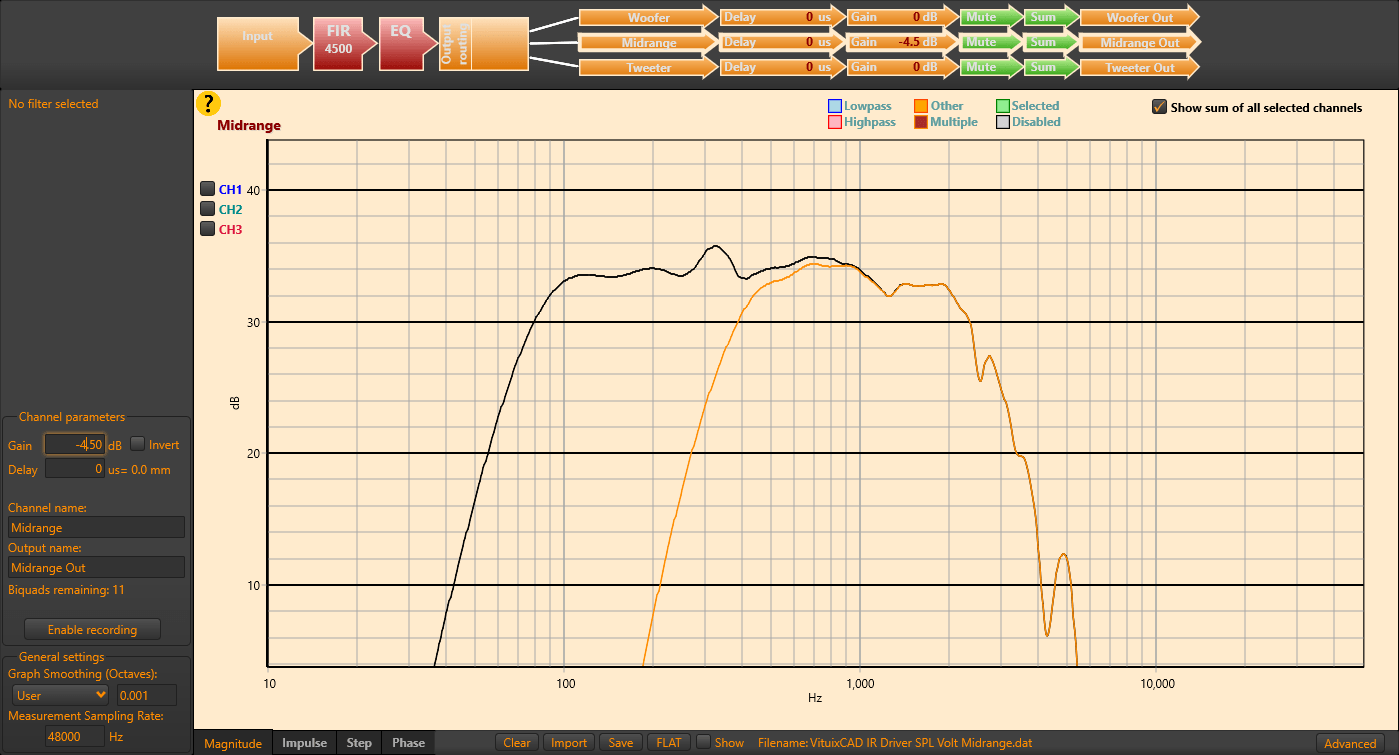
Task: Click the Disabled gray legend swatch
Action: [x=1003, y=122]
